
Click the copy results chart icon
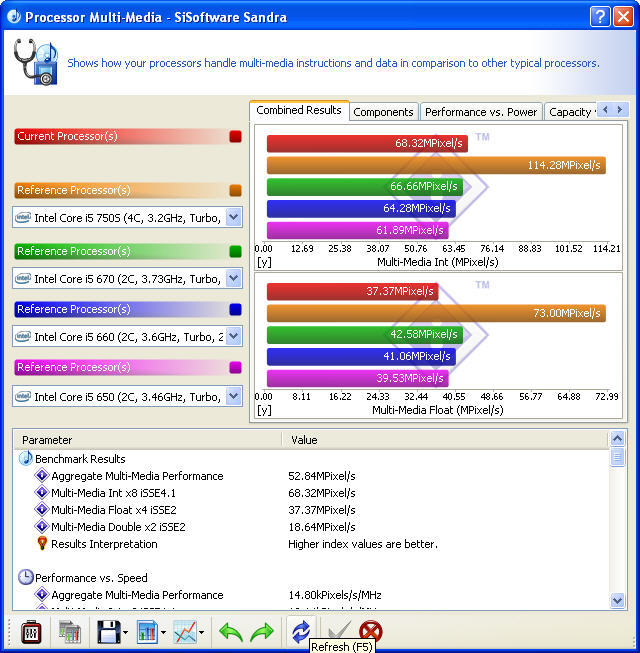pos(70,632)
